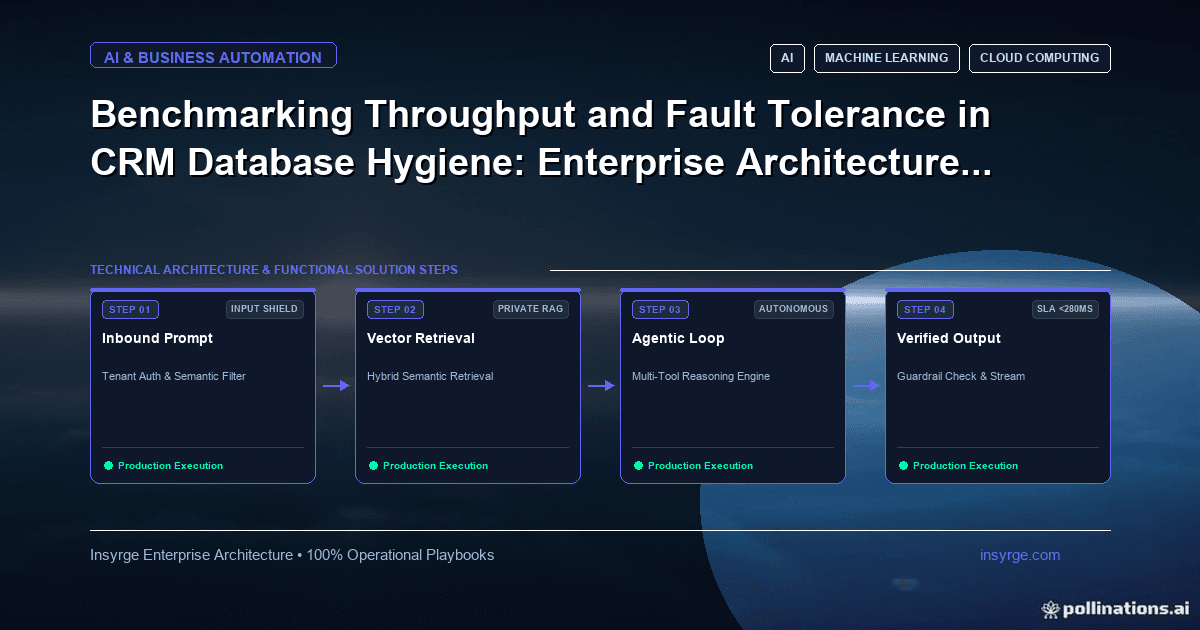This screenshot has height=630, width=1200.
Task: Click the PRIVATE RAG label
Action: pos(531,309)
